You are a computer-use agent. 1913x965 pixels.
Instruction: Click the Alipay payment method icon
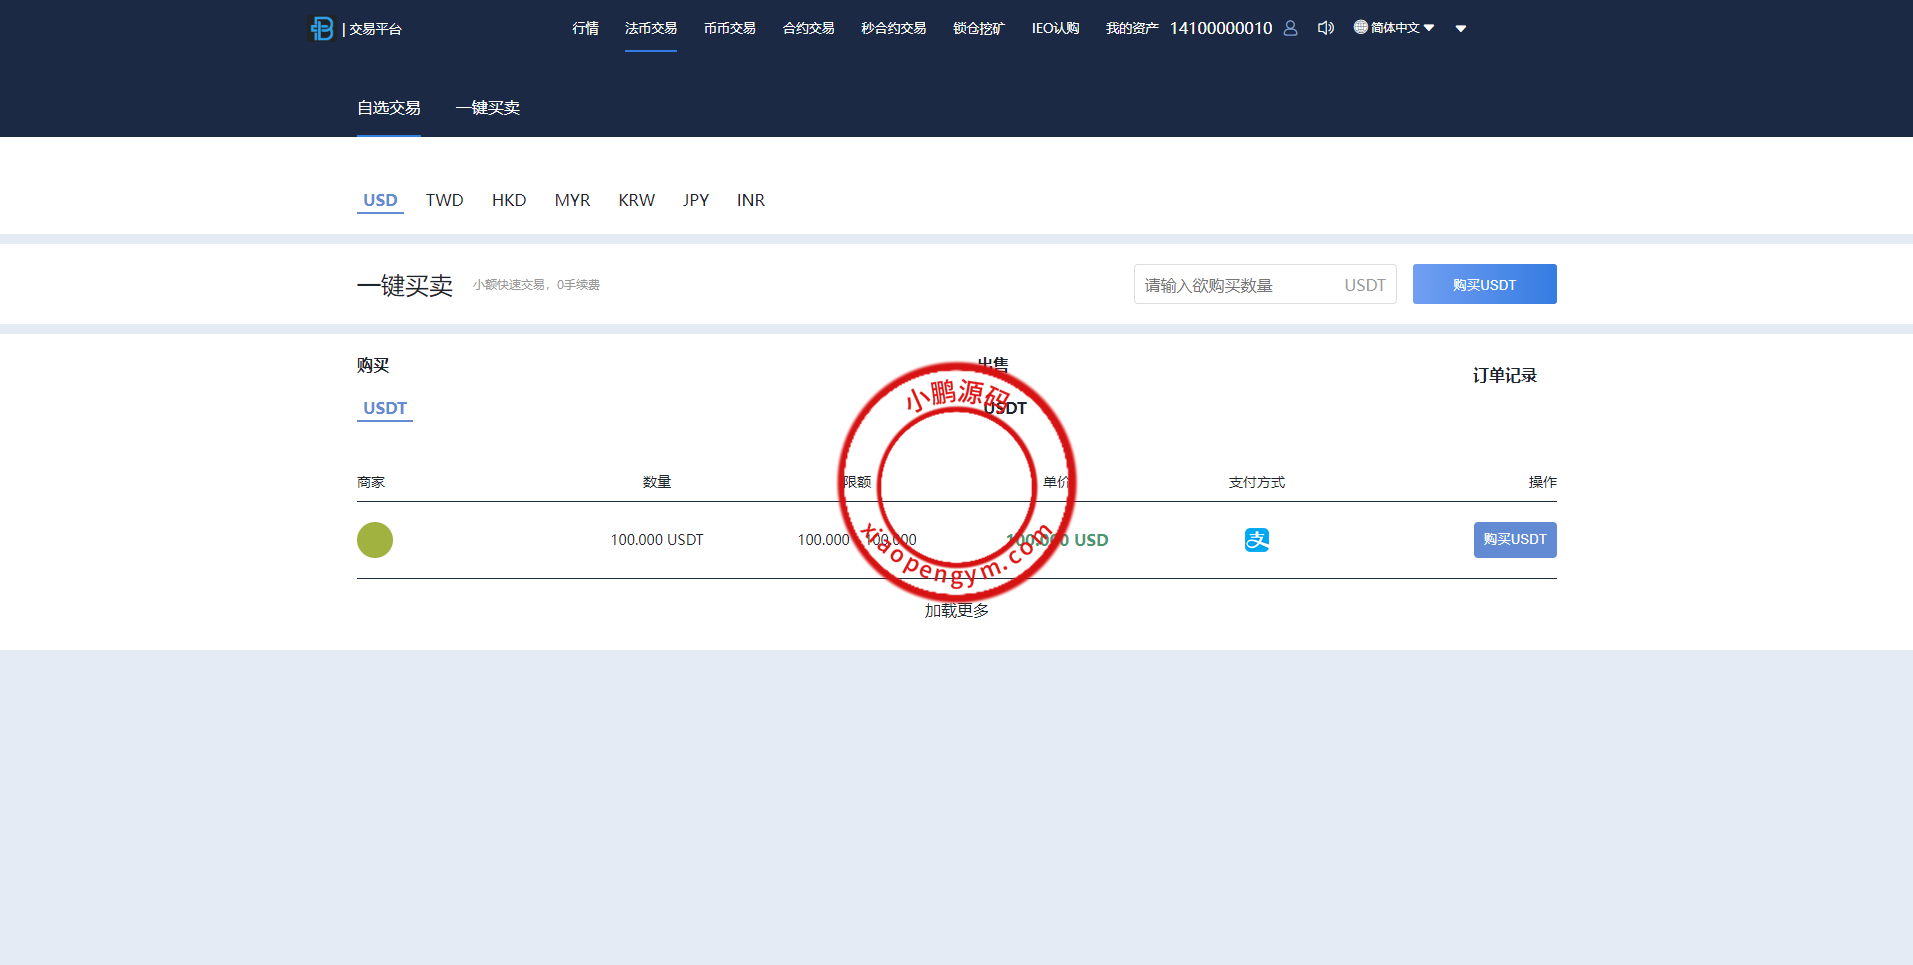tap(1256, 540)
